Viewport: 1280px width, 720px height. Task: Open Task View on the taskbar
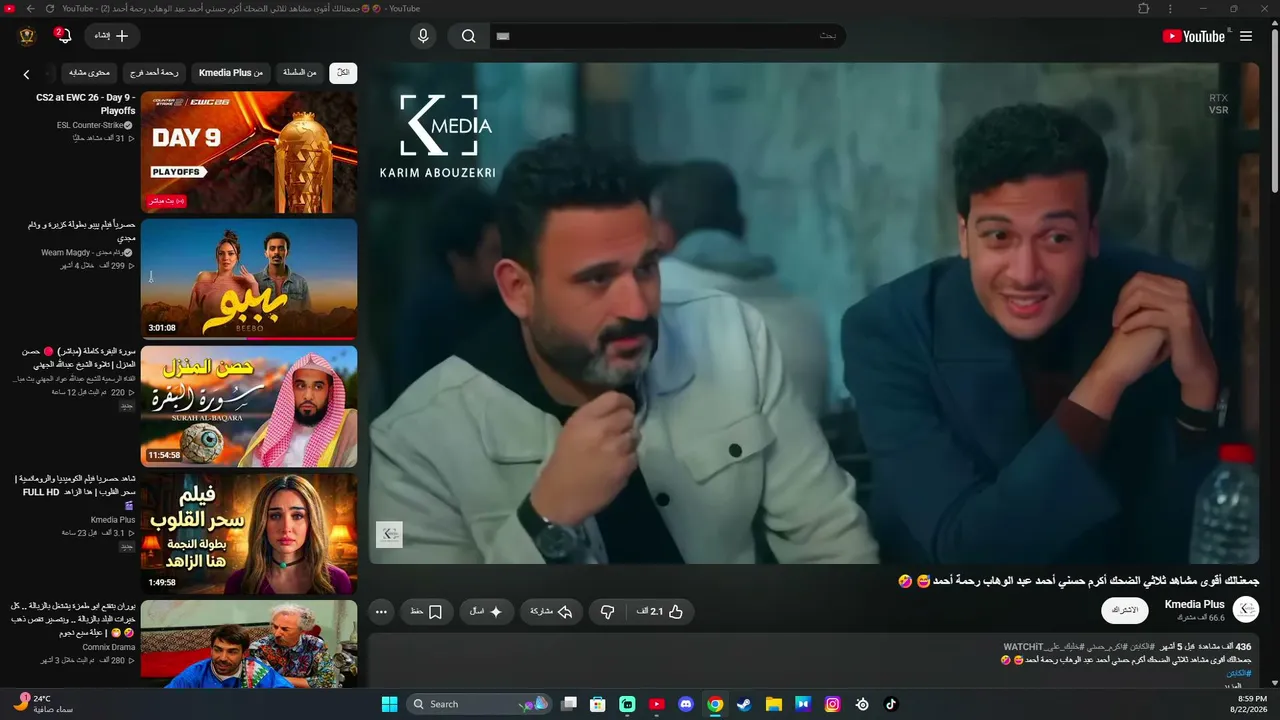coord(569,704)
